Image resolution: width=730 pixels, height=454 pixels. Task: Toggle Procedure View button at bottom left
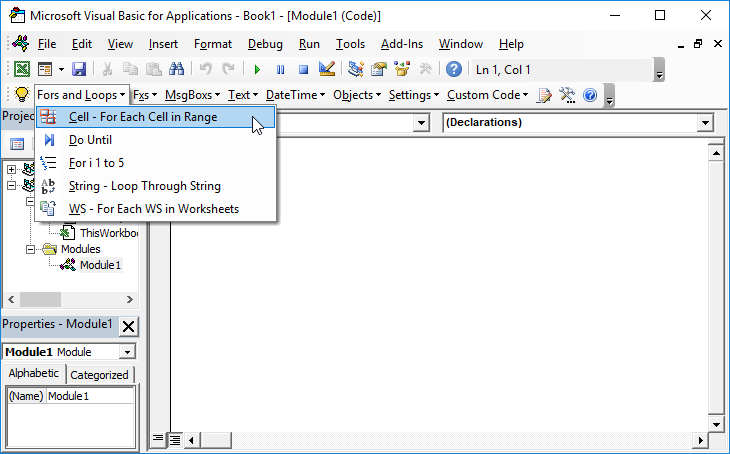pyautogui.click(x=158, y=439)
